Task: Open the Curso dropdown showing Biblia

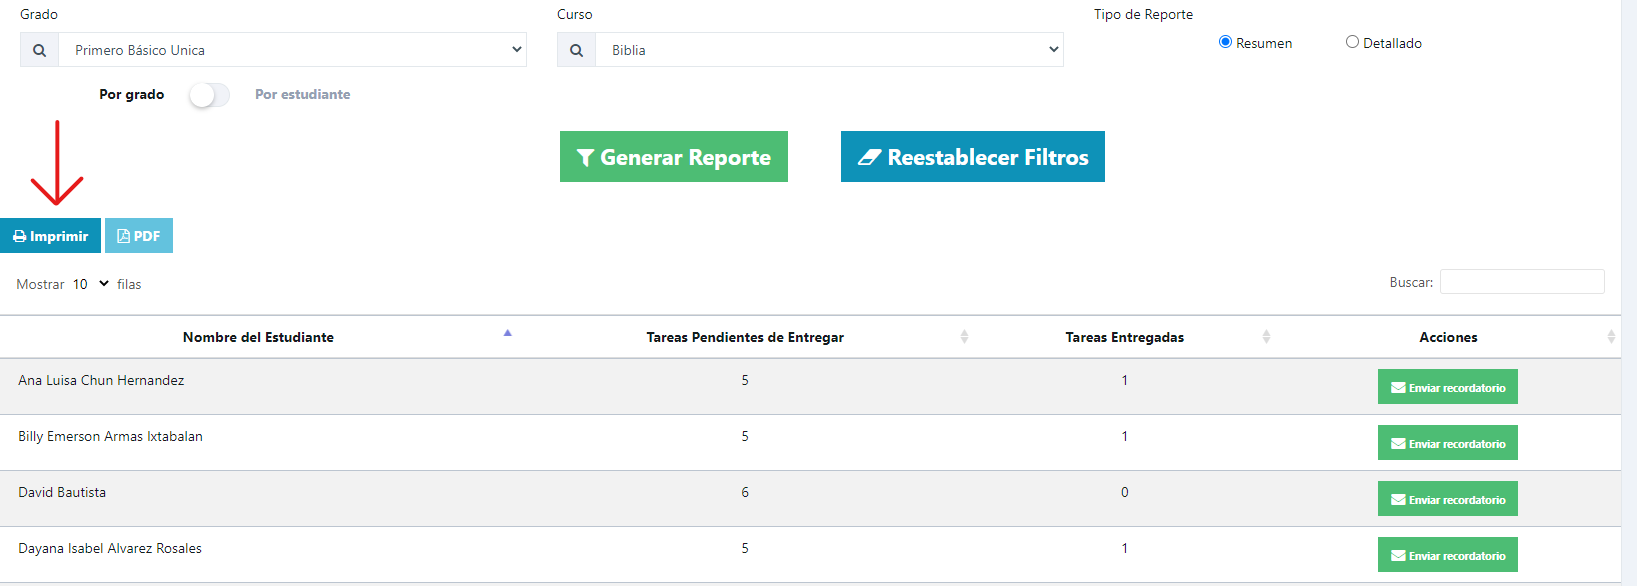Action: pos(830,50)
